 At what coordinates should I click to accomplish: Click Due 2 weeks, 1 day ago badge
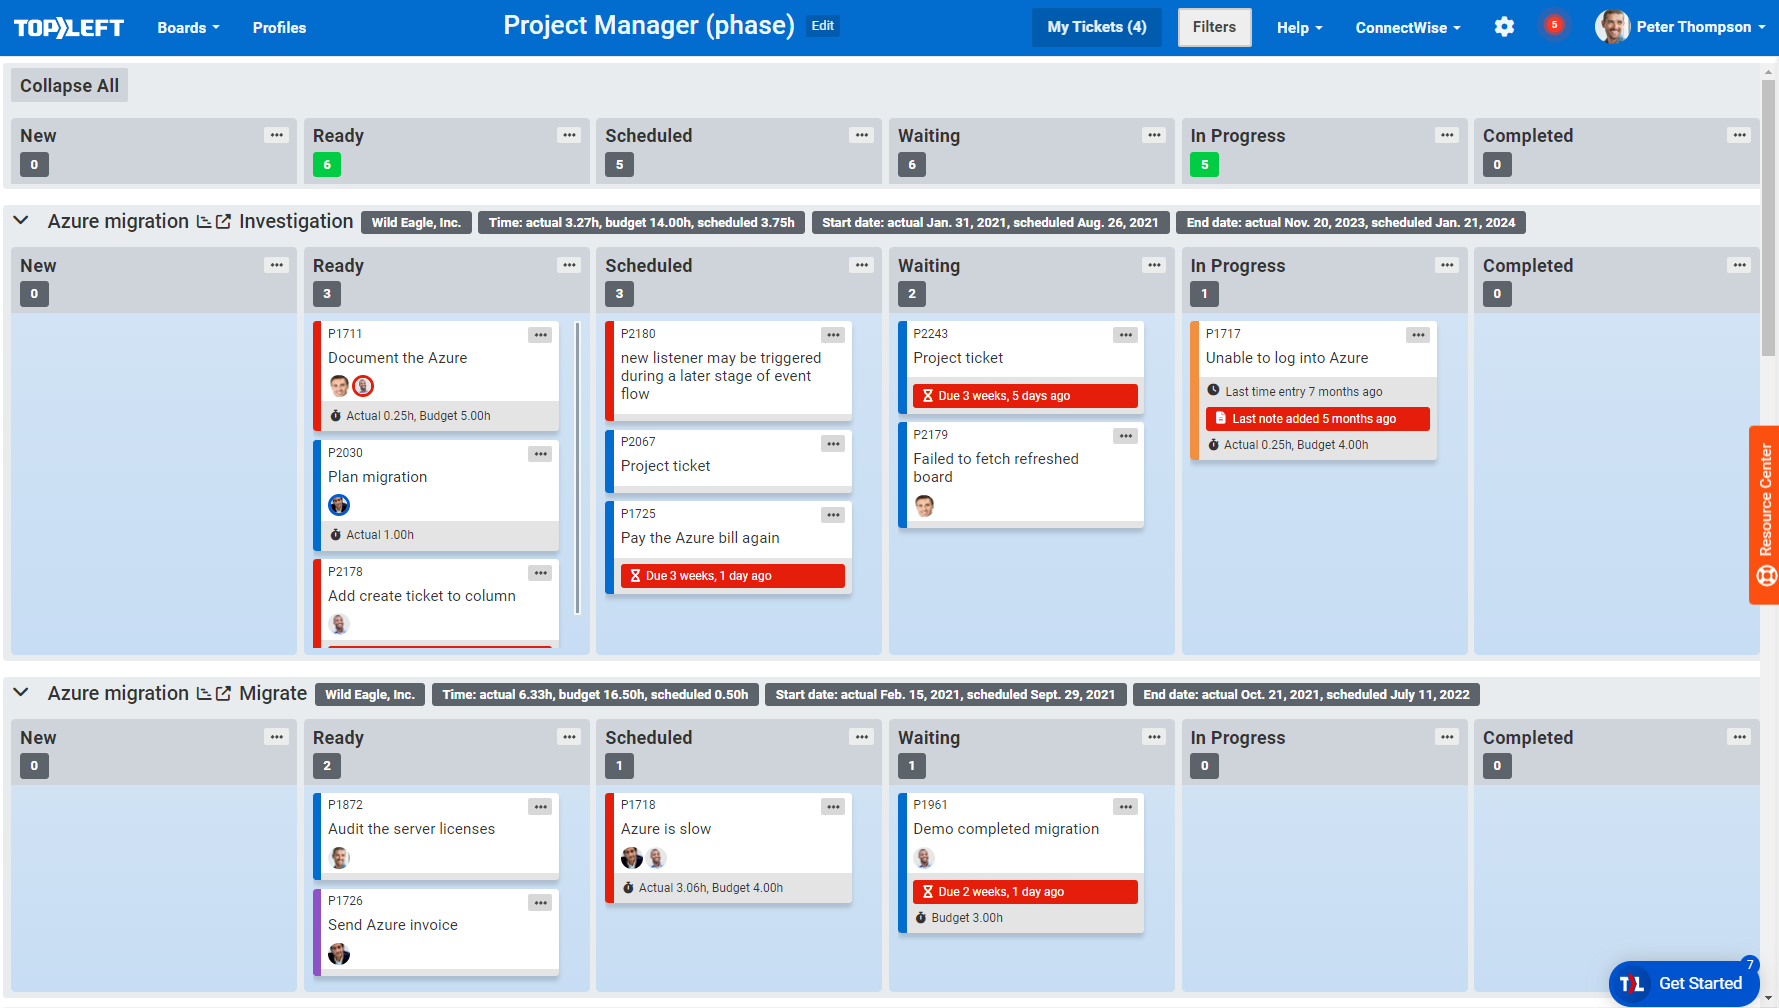point(1025,892)
